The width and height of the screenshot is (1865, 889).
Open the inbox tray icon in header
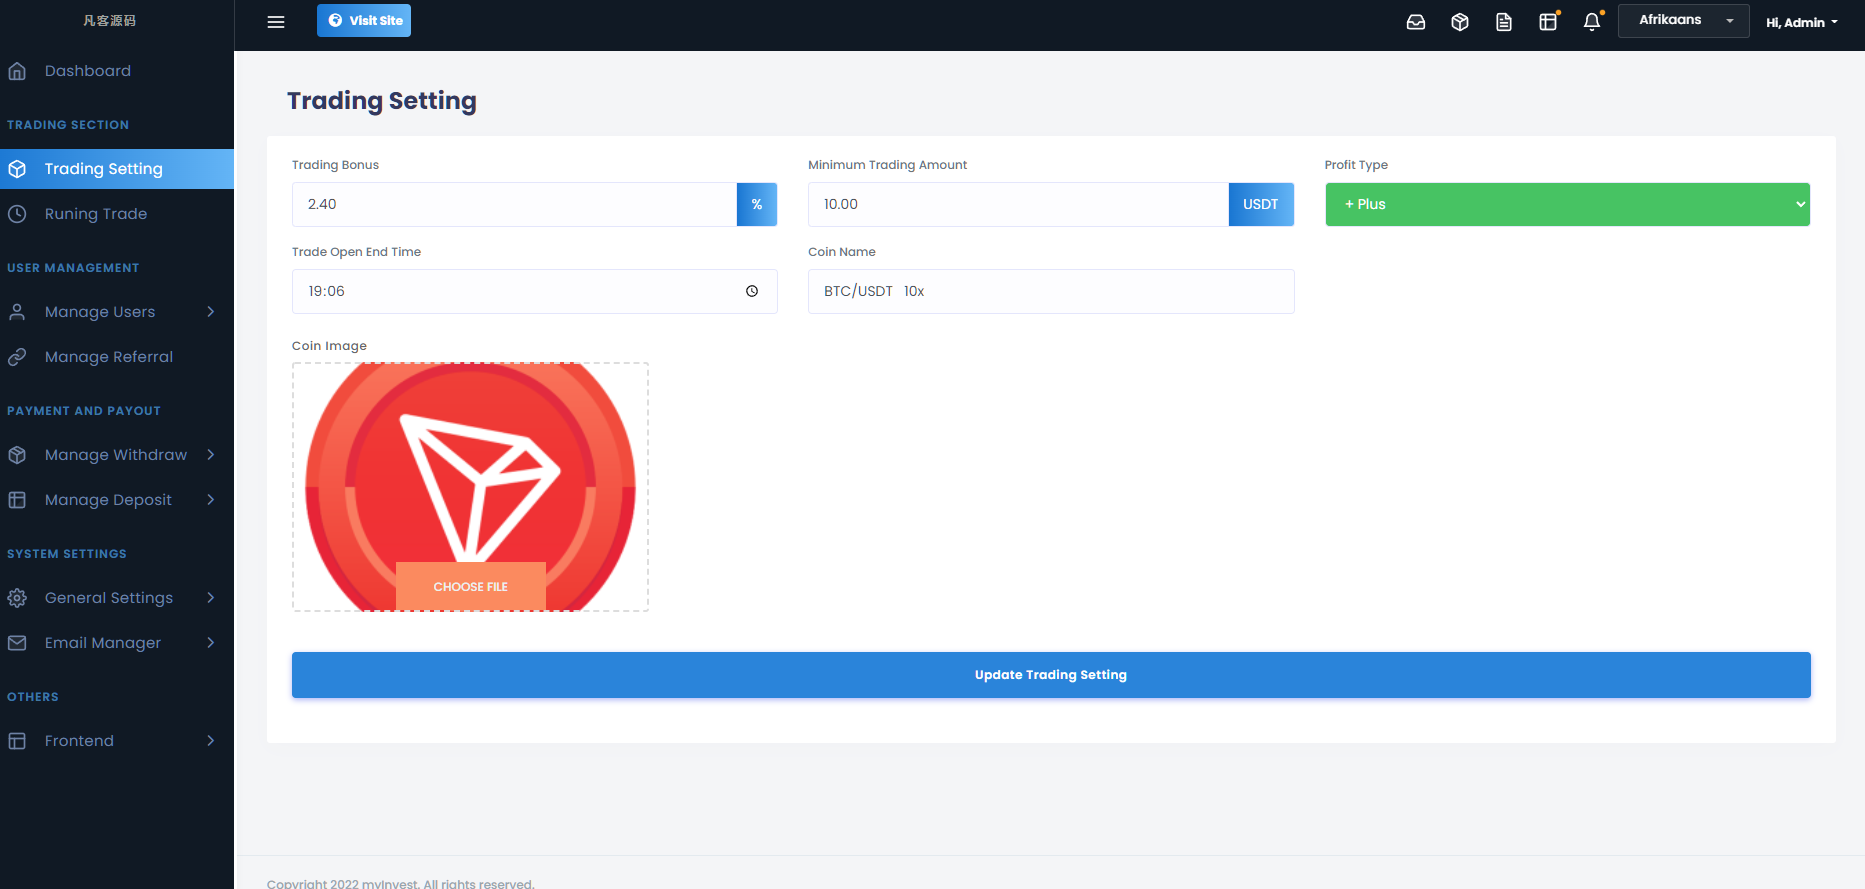(1416, 22)
